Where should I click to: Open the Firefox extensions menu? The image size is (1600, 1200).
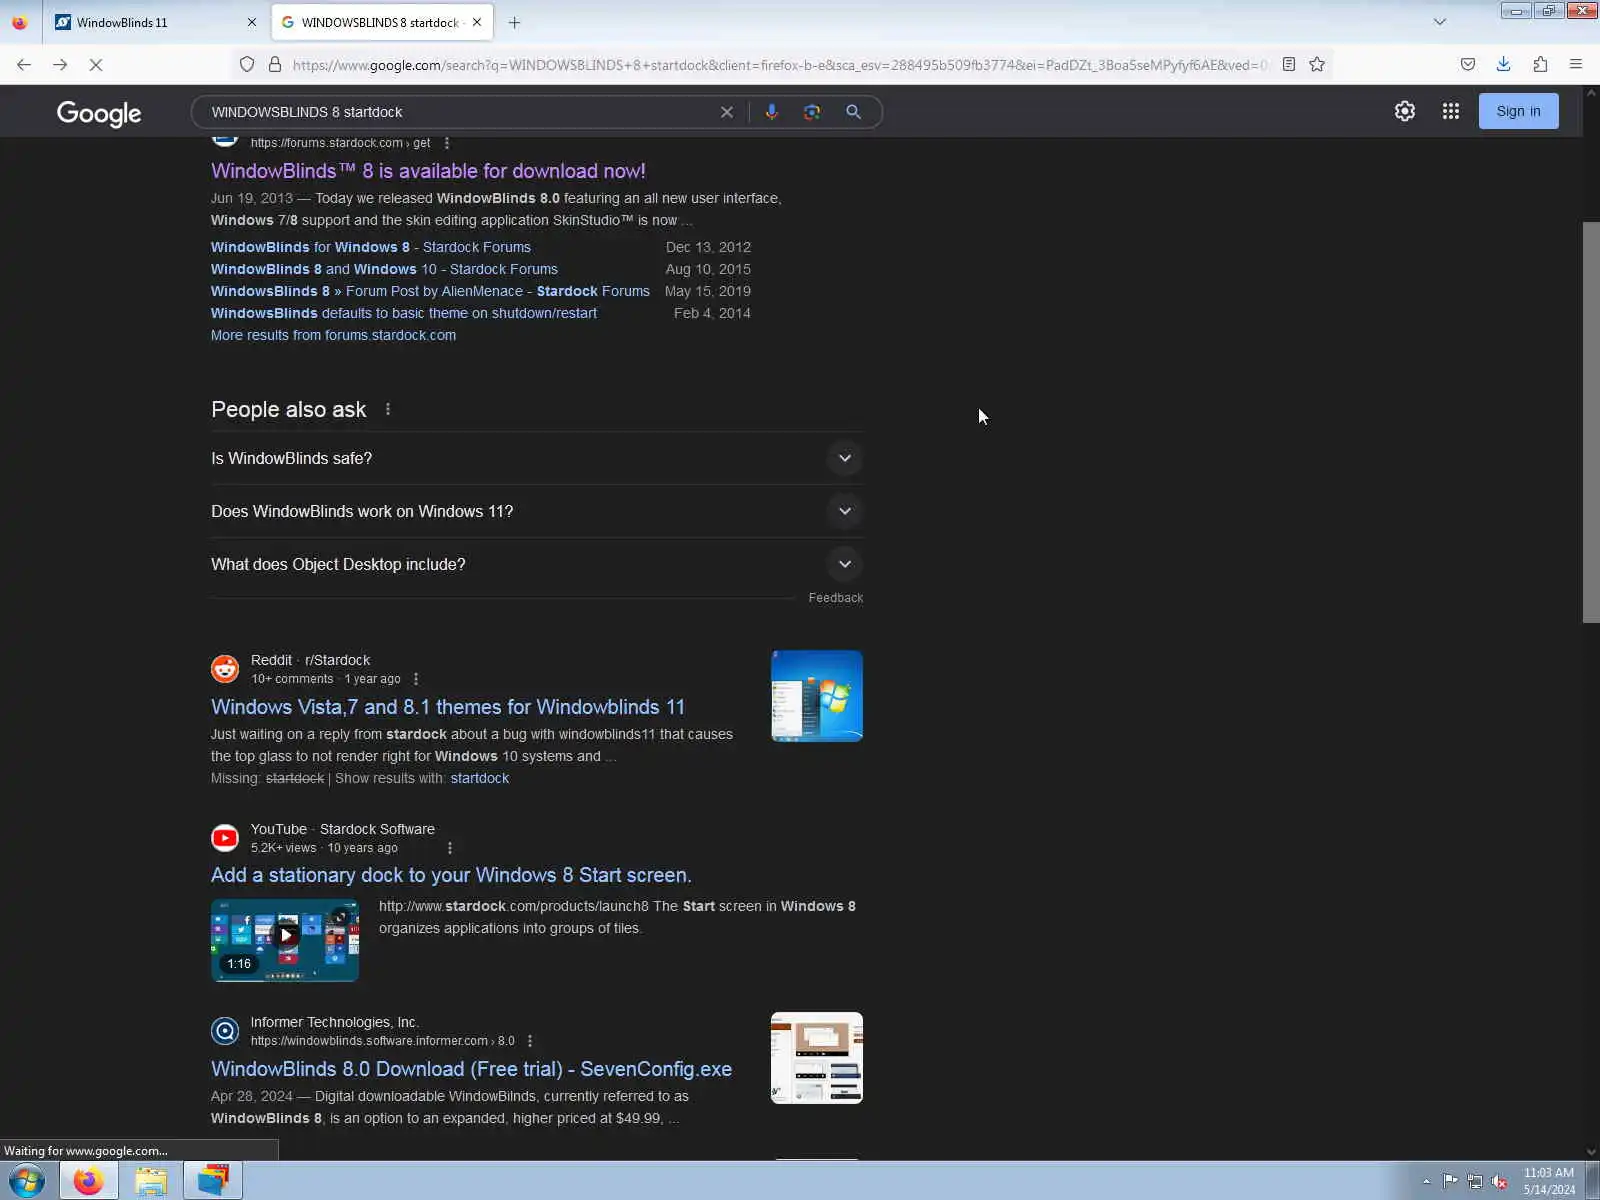pyautogui.click(x=1540, y=64)
